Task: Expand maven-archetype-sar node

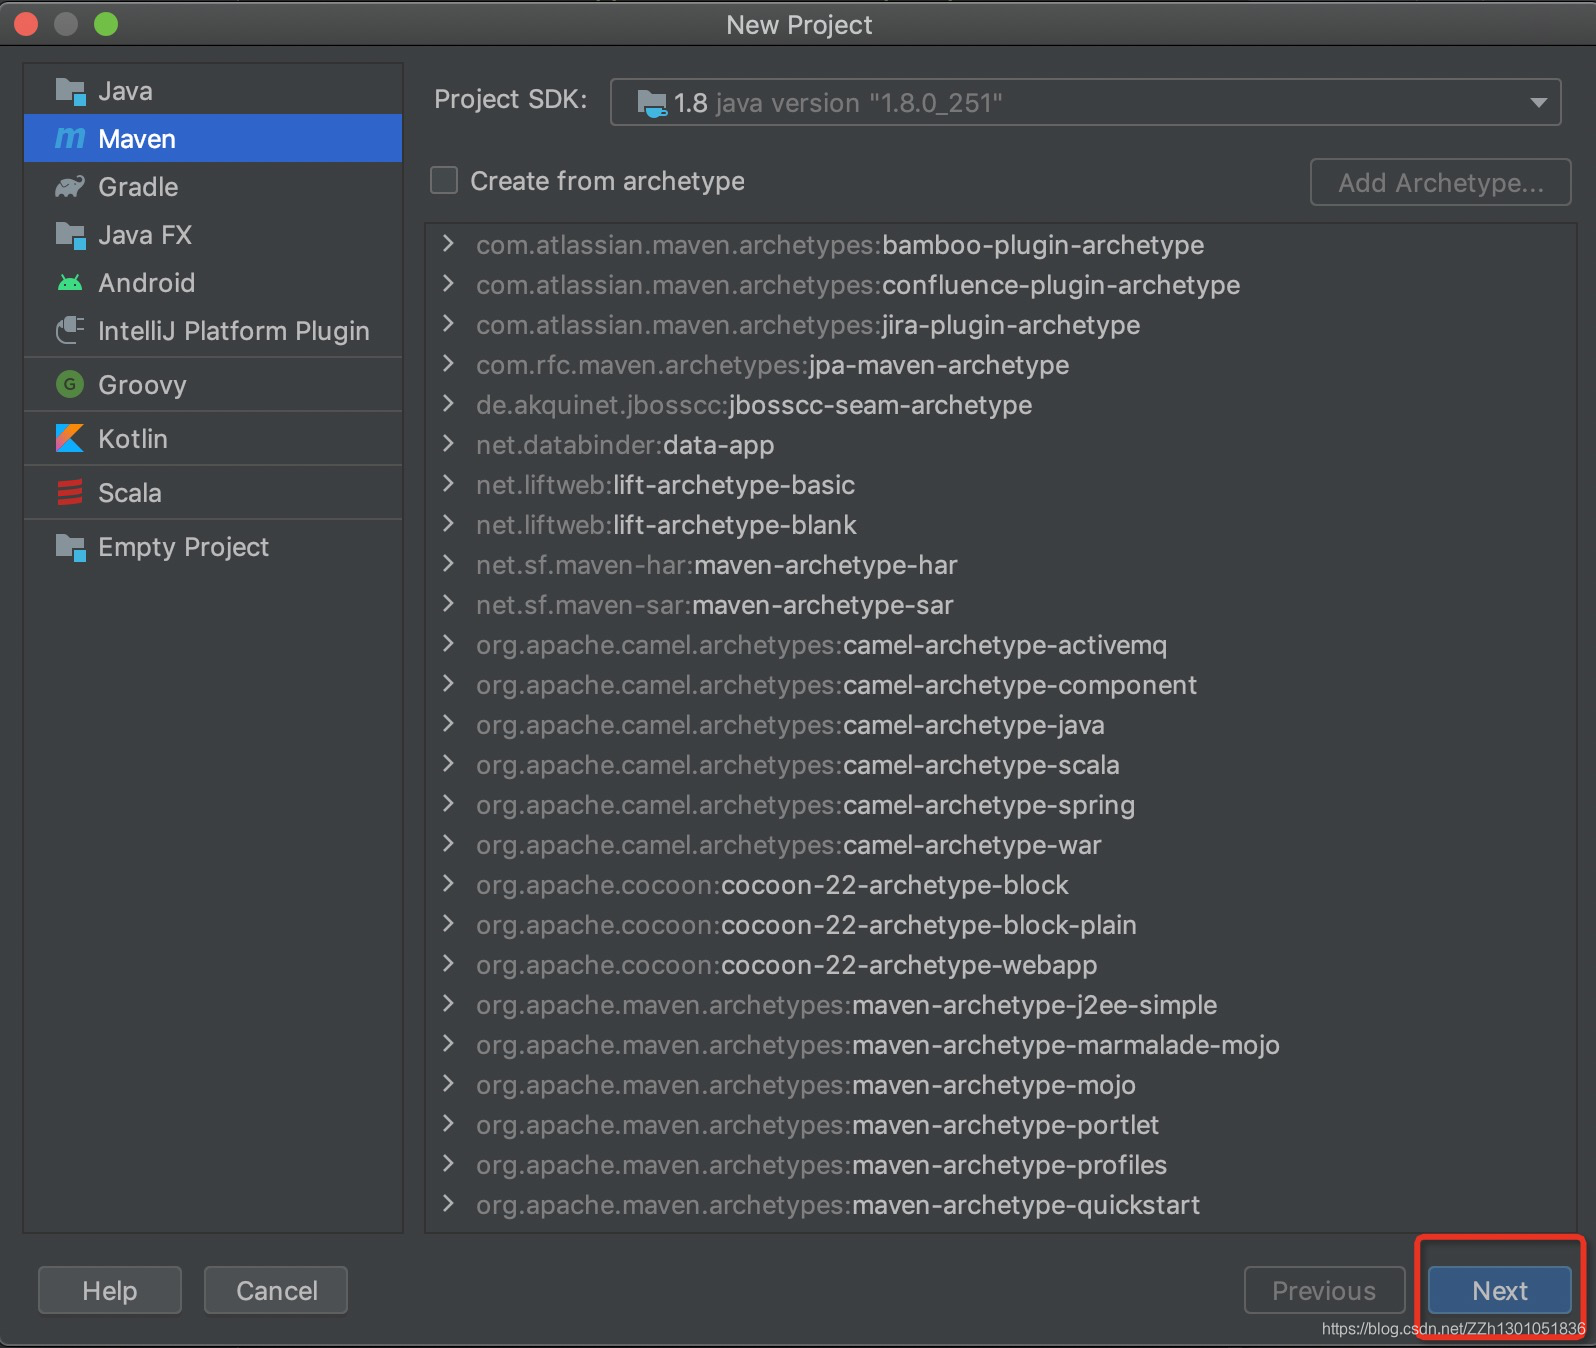Action: click(448, 604)
